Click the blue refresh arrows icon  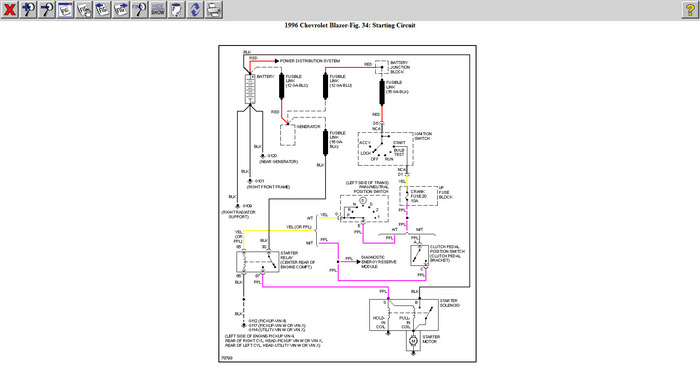(195, 9)
